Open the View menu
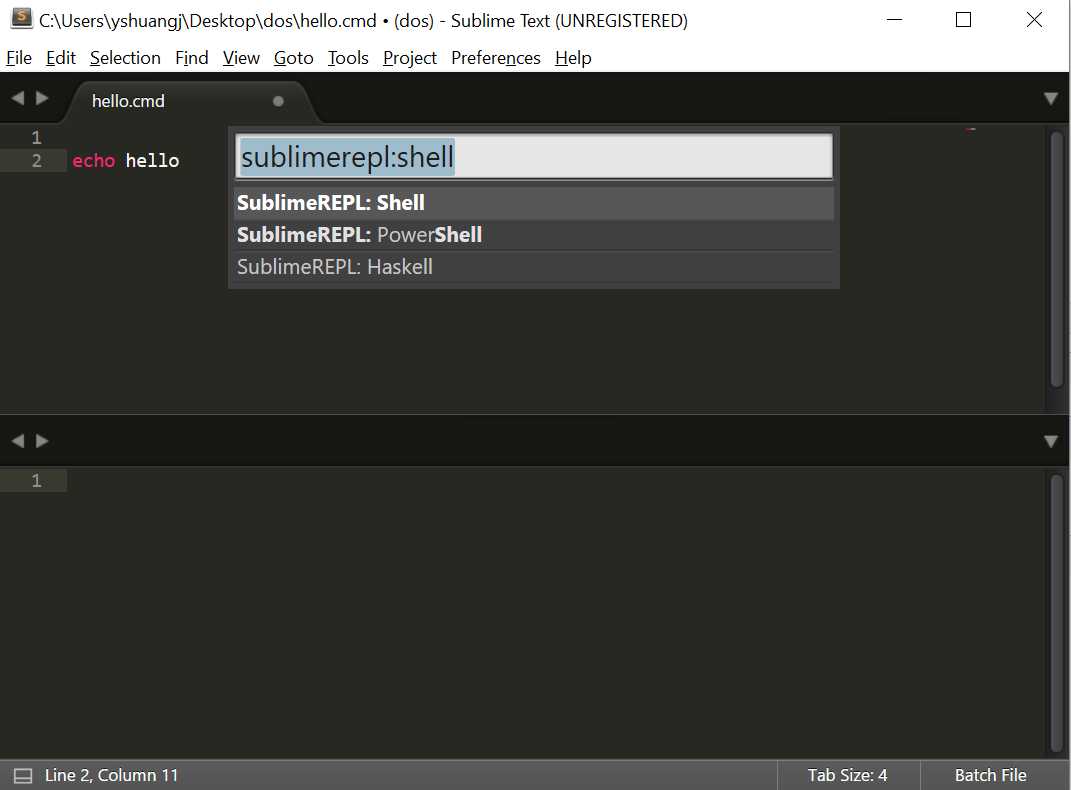 (241, 58)
